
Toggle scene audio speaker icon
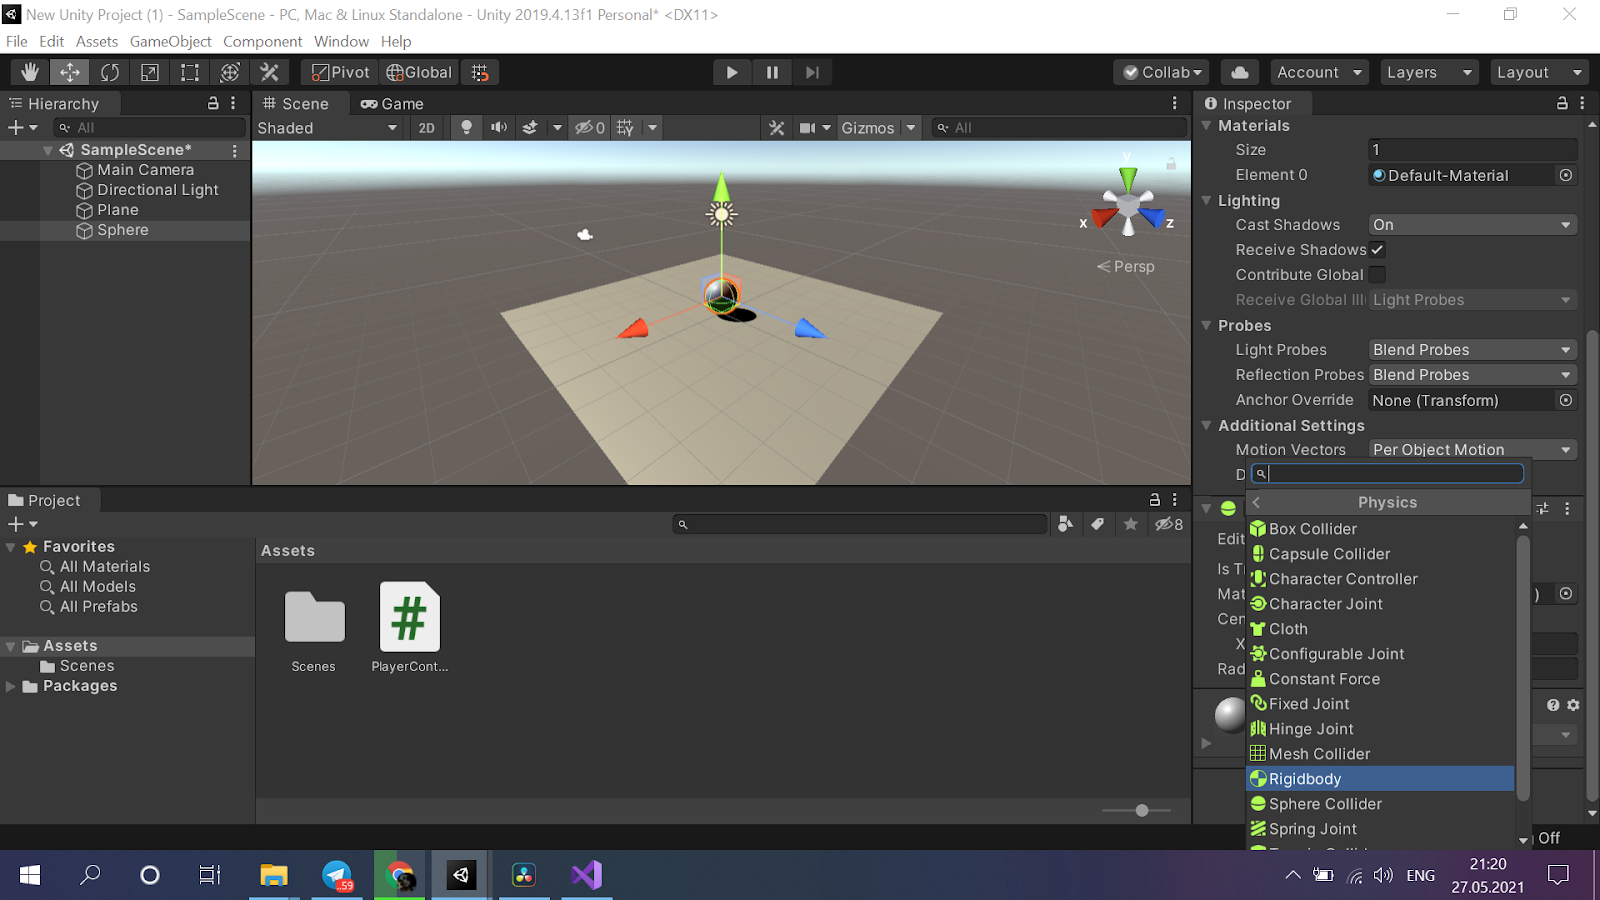(x=498, y=127)
